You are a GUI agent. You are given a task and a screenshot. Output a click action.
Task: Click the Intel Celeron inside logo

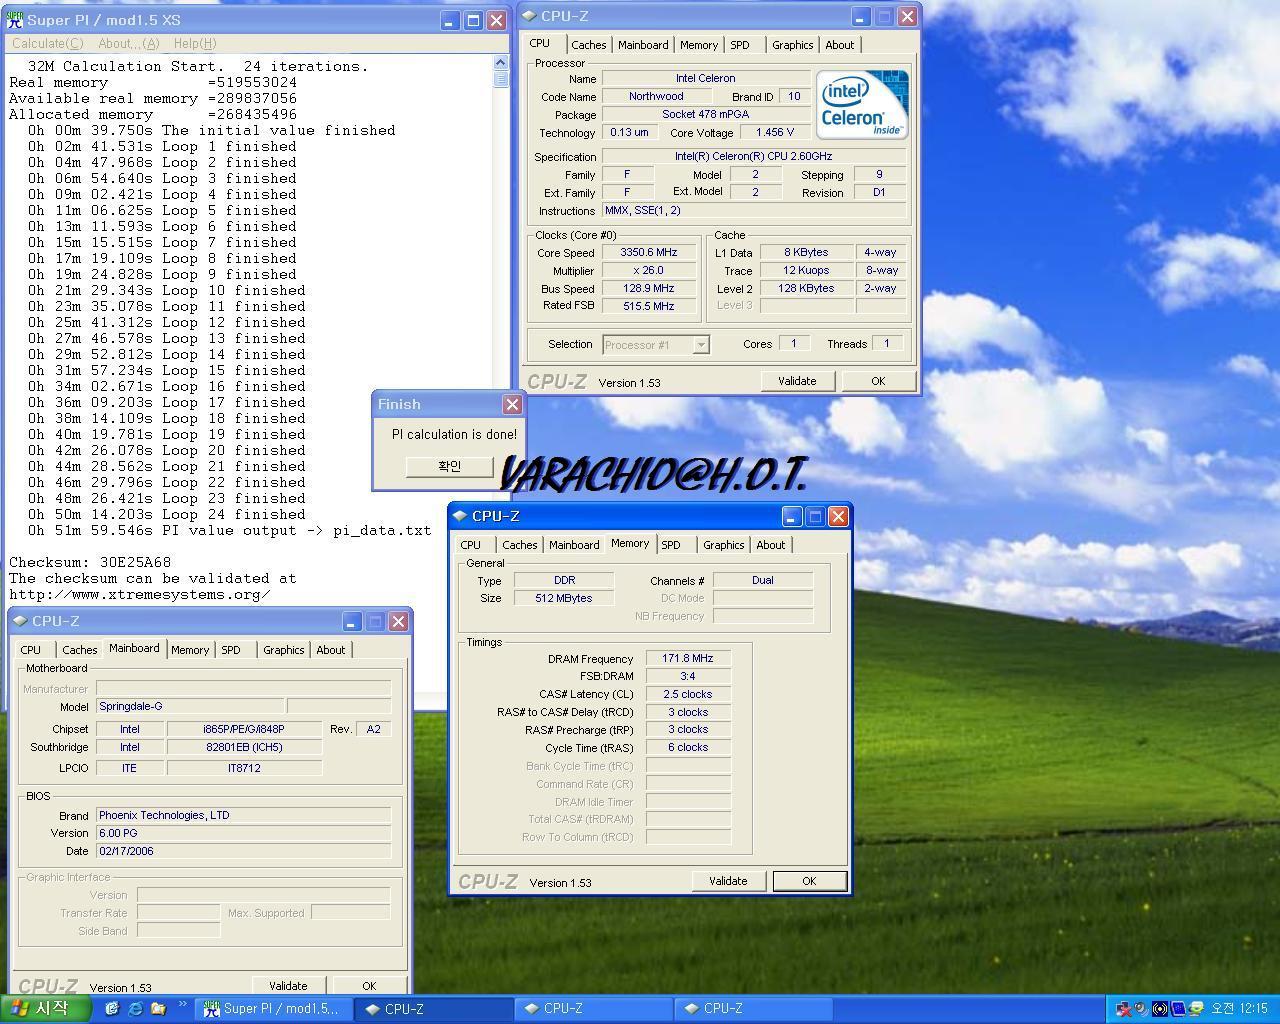[x=862, y=104]
